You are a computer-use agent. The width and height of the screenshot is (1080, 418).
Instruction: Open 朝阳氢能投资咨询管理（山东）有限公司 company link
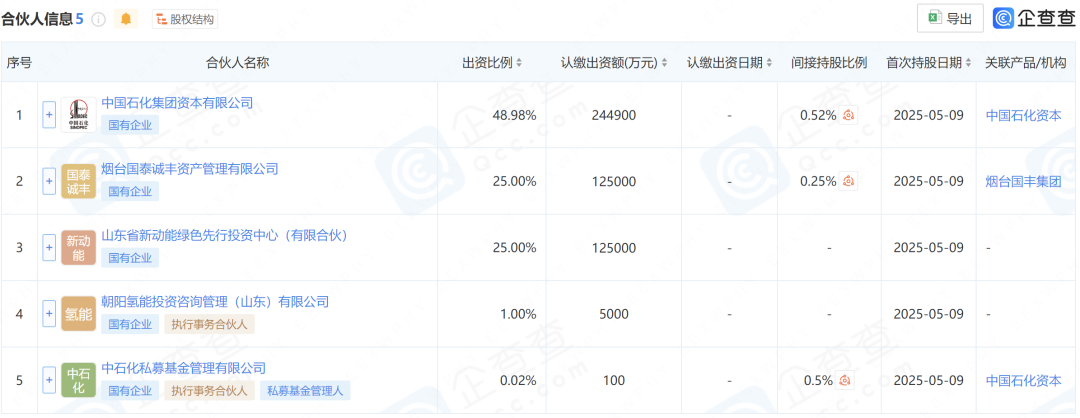point(215,301)
